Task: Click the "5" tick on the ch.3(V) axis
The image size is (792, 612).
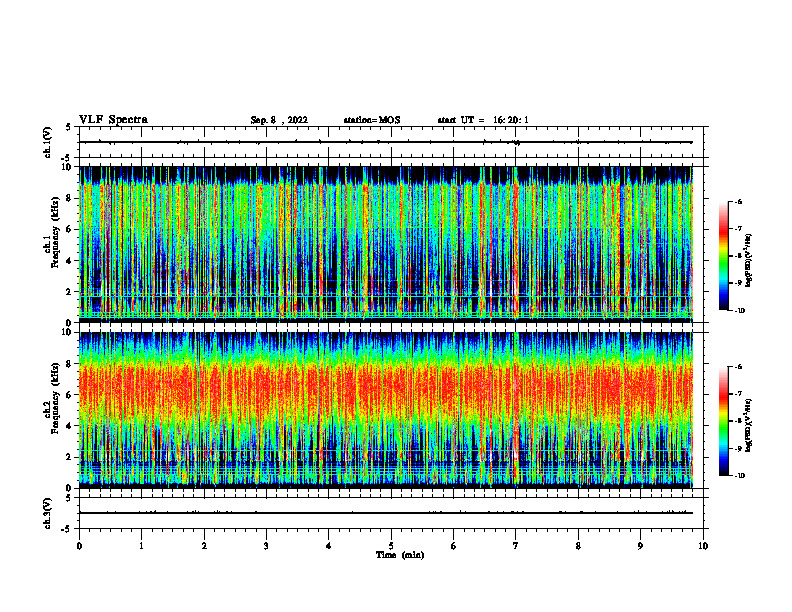Action: [x=68, y=498]
